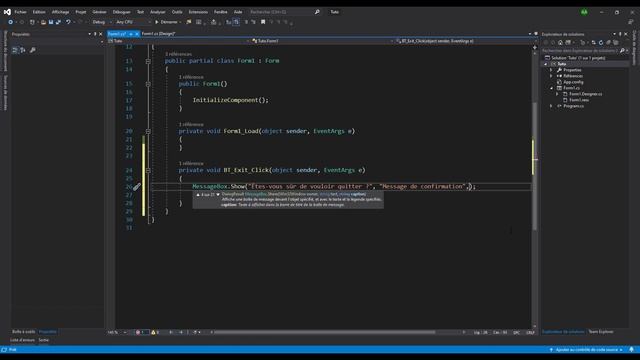640x360 pixels.
Task: Select Program.cs in Solution Explorer
Action: point(573,106)
